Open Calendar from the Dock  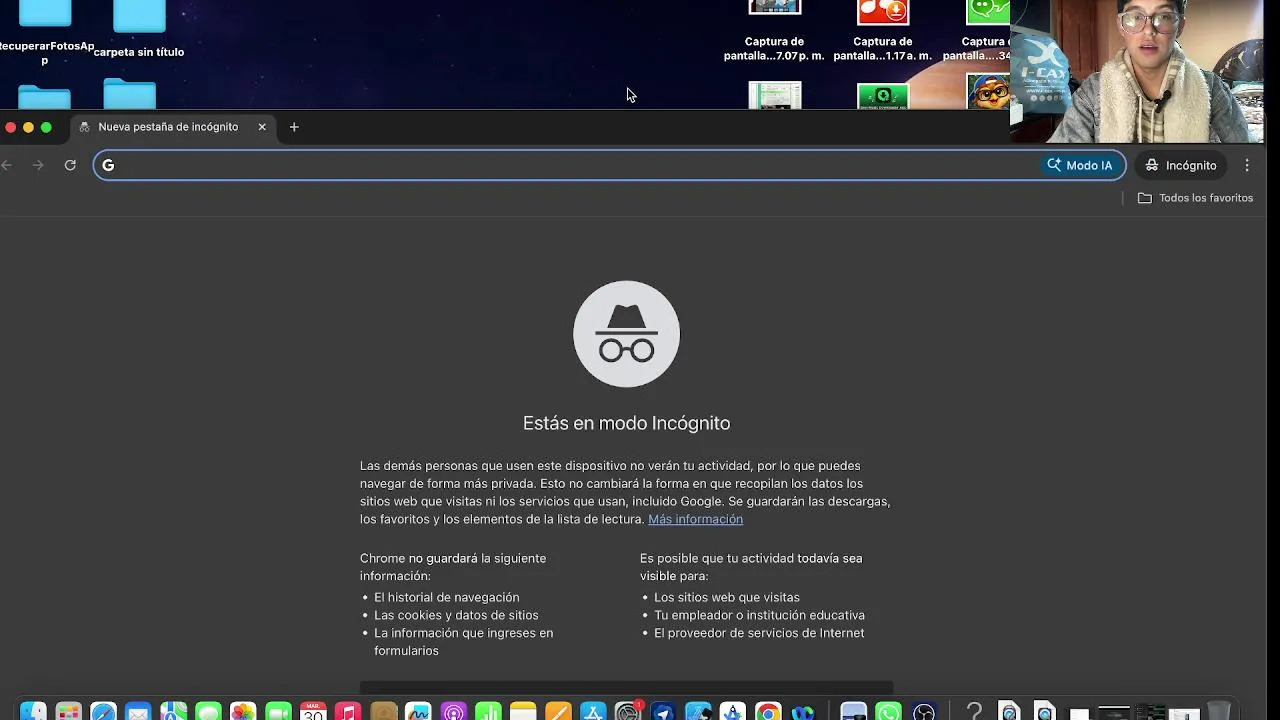(x=313, y=712)
